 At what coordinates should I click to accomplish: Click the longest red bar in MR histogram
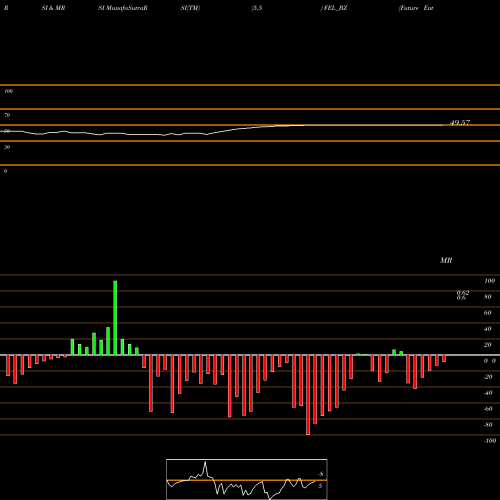tap(308, 395)
